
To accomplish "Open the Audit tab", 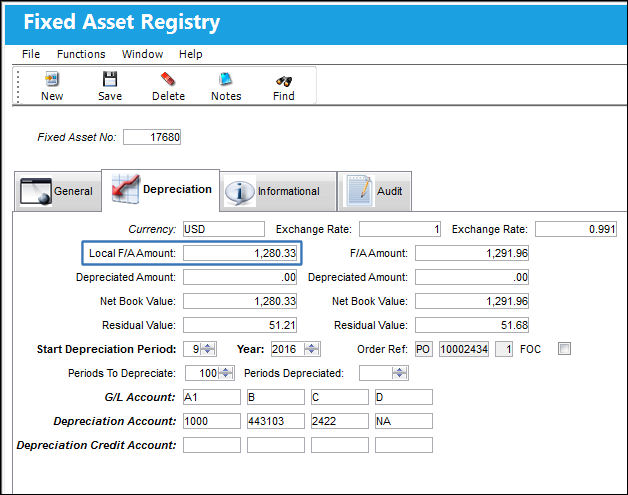I will pos(374,191).
